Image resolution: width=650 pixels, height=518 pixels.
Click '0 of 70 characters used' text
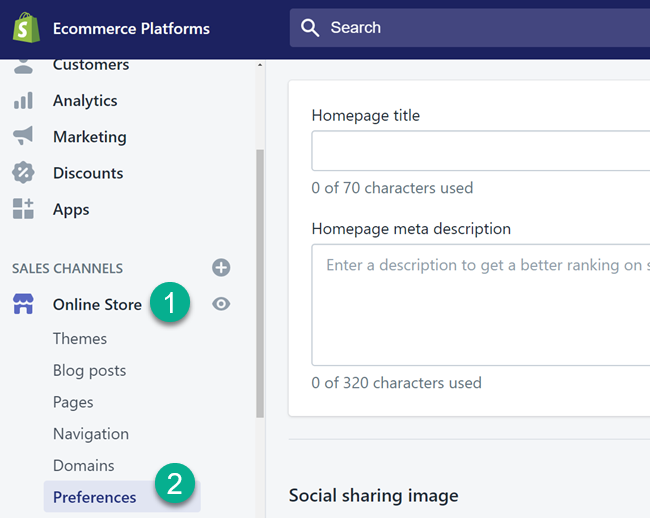tap(392, 188)
